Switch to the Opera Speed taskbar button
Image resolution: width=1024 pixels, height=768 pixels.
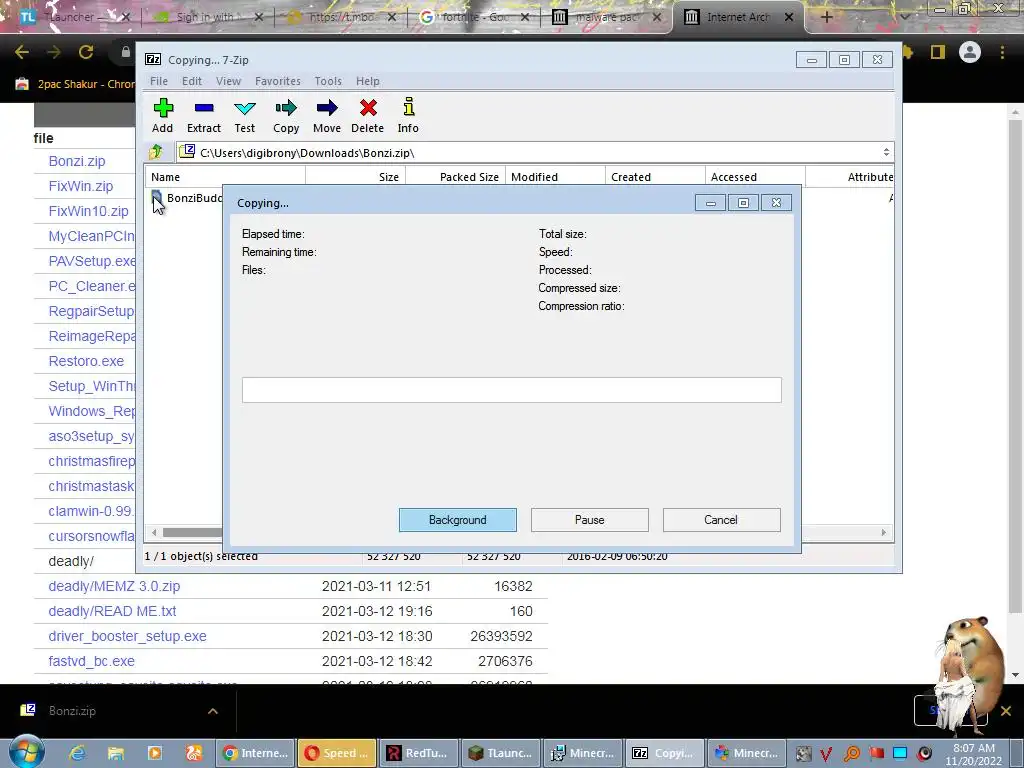coord(337,753)
